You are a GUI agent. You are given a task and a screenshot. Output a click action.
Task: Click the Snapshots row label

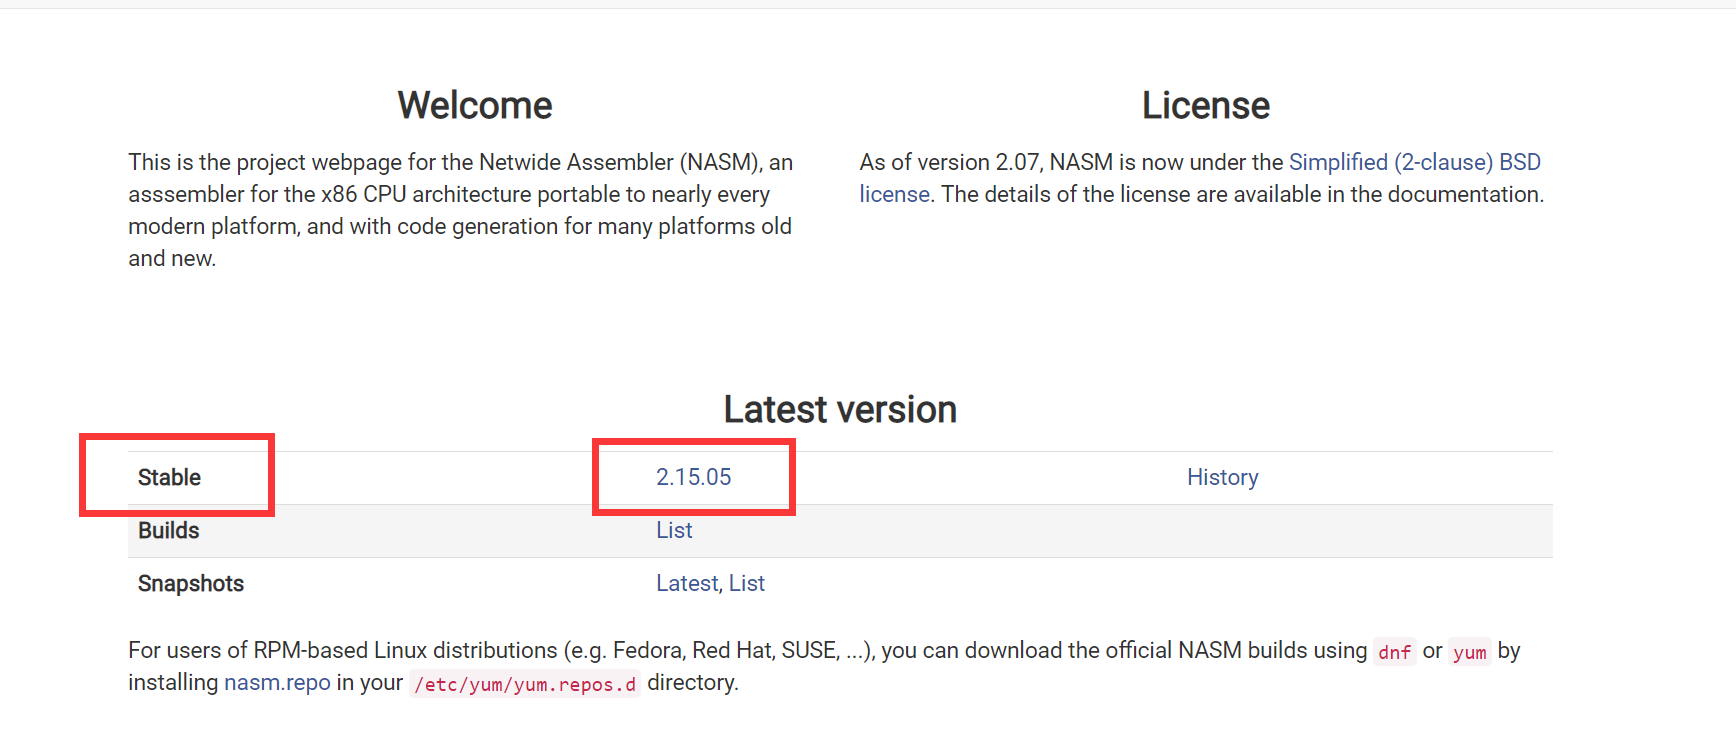[x=191, y=583]
